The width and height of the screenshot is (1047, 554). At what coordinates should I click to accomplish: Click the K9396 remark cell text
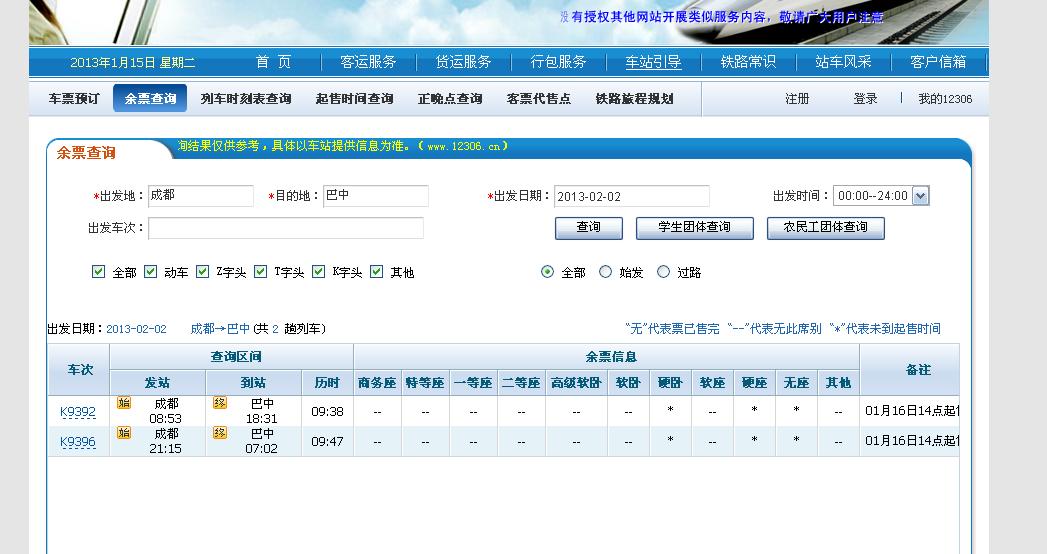(x=911, y=441)
